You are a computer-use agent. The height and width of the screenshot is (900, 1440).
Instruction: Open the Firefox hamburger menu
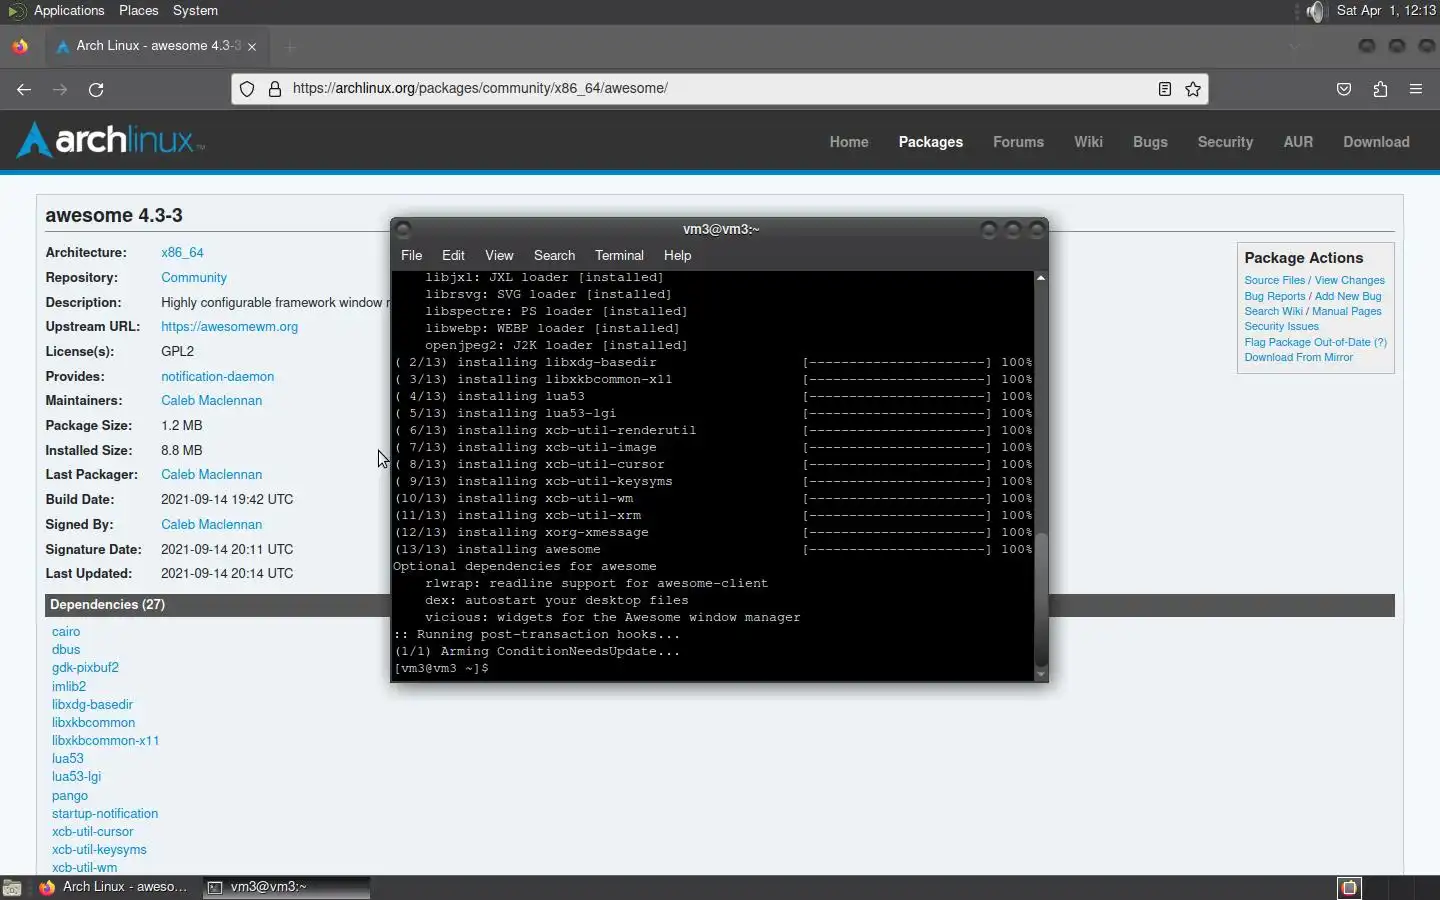1416,89
